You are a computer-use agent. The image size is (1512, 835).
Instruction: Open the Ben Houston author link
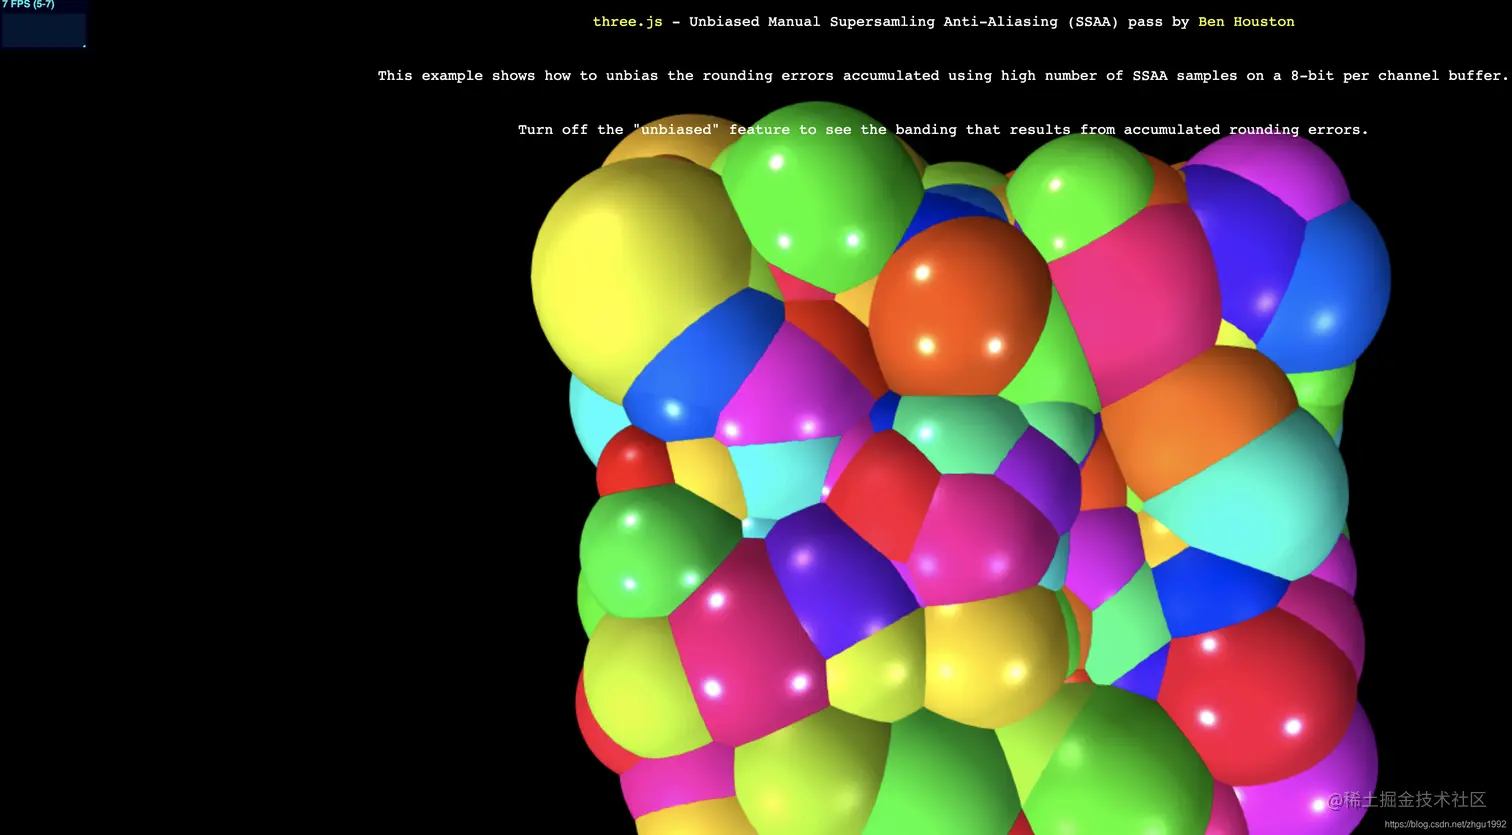coord(1246,22)
